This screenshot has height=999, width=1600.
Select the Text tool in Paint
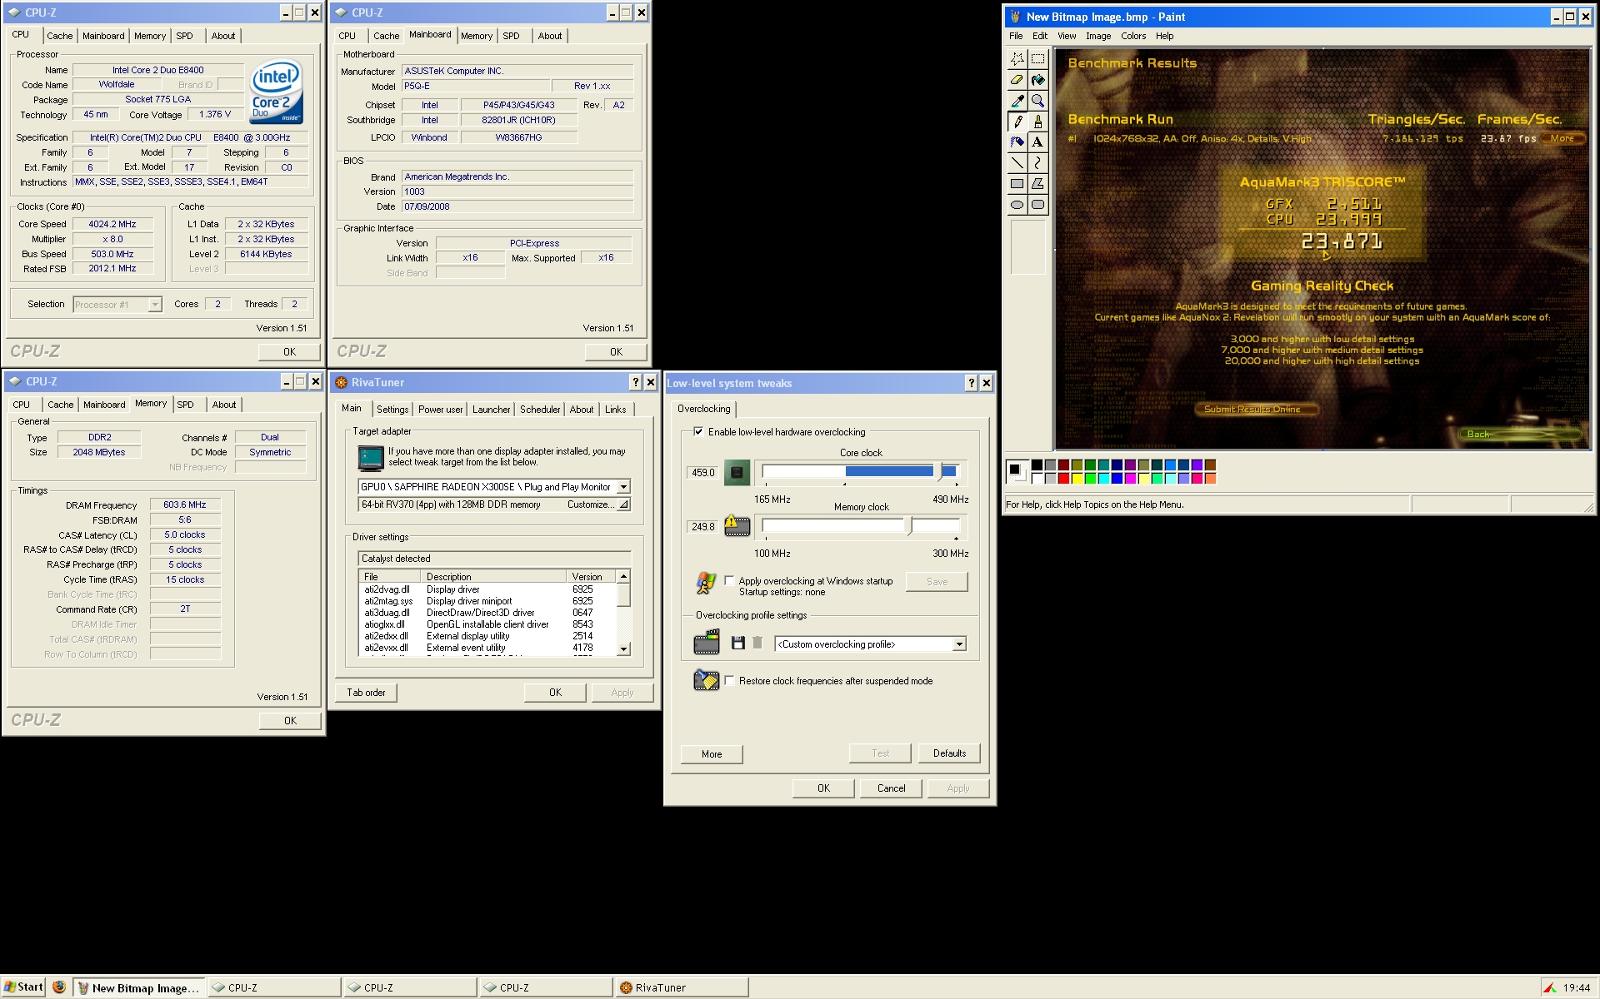(x=1038, y=142)
